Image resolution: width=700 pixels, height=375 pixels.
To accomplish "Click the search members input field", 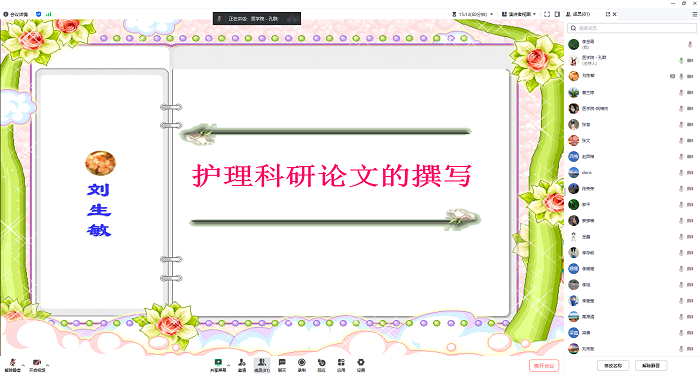I will tap(632, 28).
